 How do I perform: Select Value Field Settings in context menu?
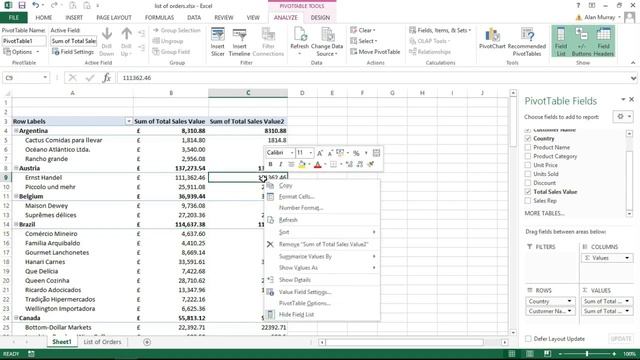[305, 292]
